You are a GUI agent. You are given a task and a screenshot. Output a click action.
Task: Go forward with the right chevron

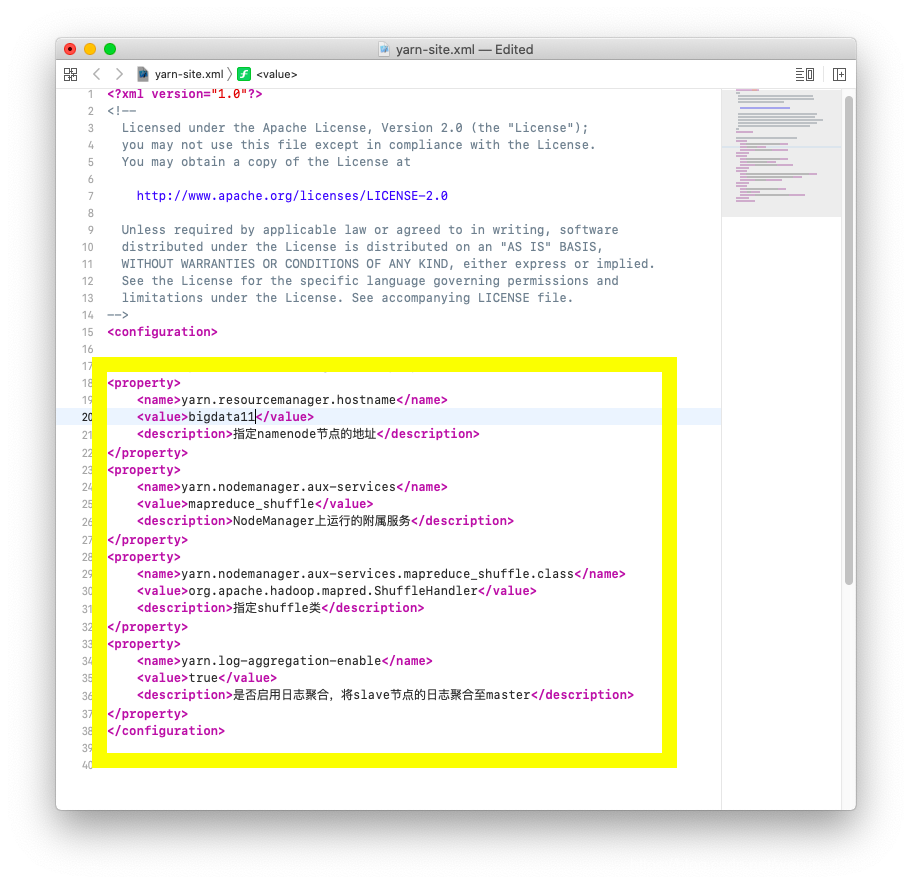click(119, 74)
